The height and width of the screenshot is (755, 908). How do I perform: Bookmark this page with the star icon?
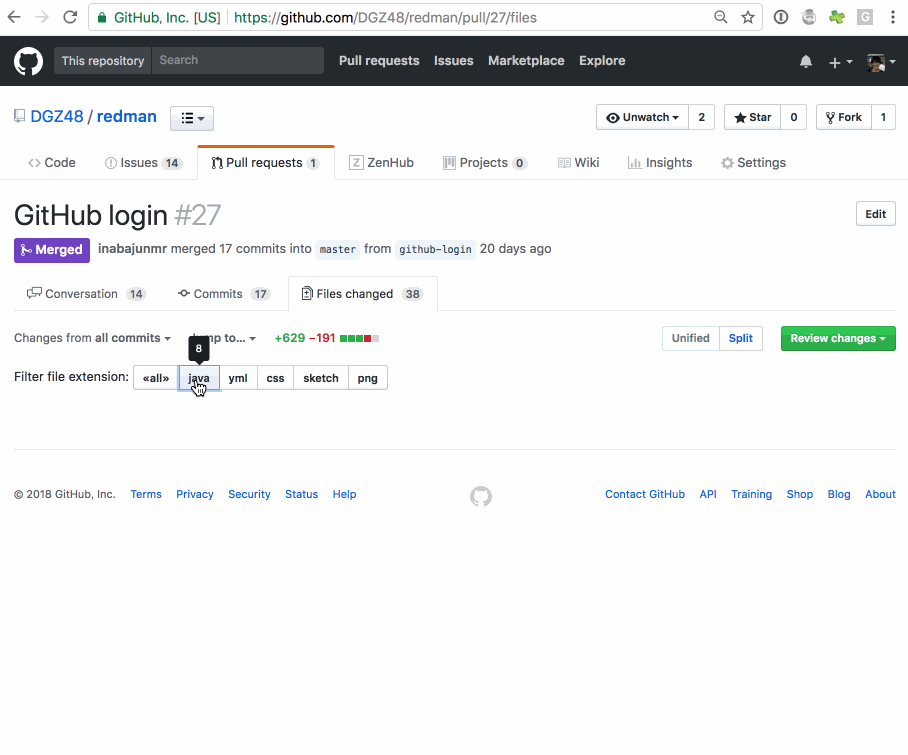click(748, 17)
